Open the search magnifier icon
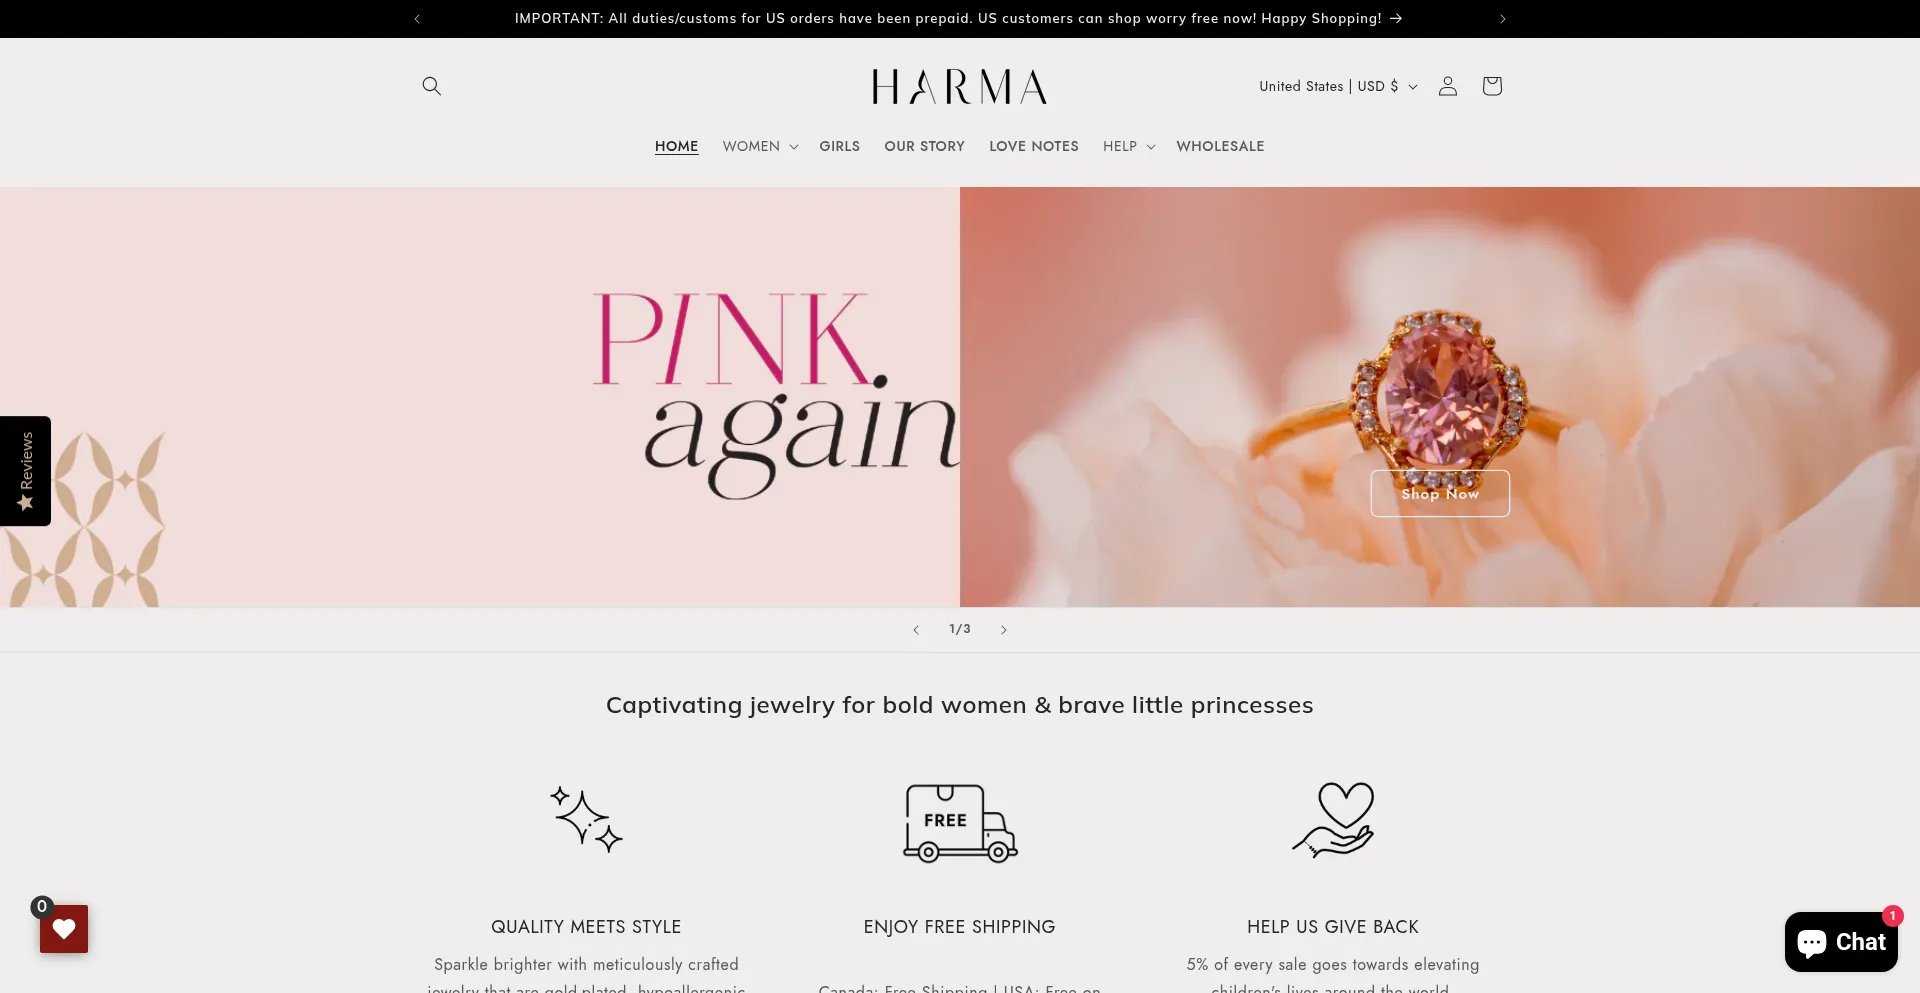The height and width of the screenshot is (993, 1920). coord(431,86)
